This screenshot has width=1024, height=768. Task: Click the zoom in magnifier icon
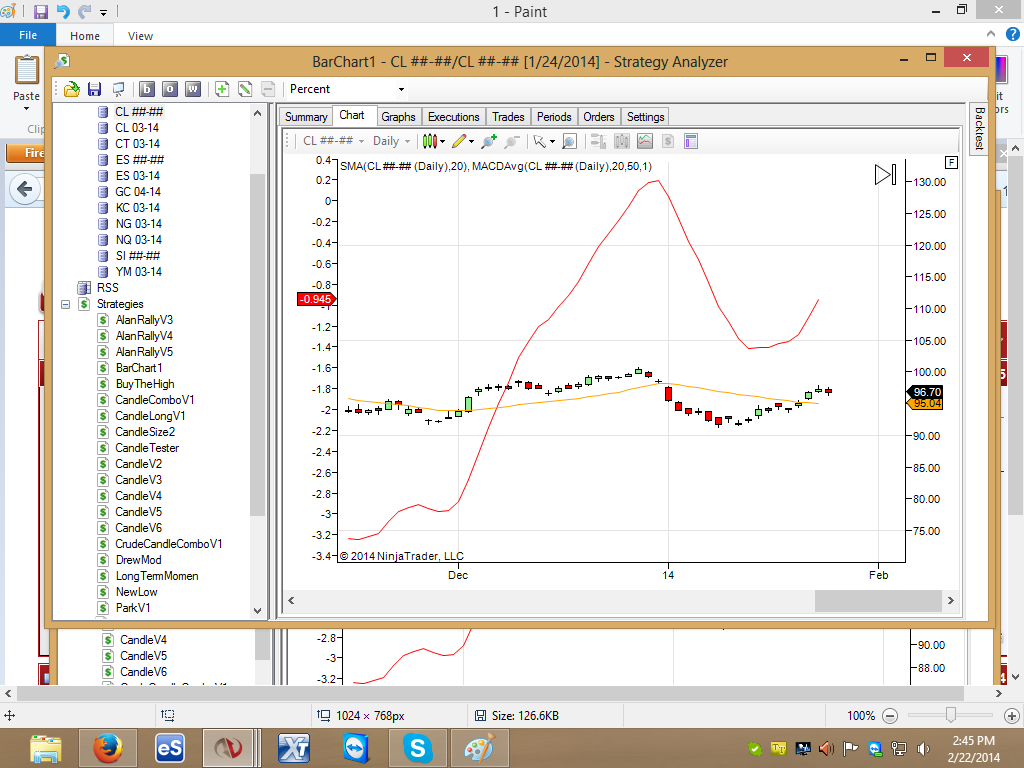[488, 141]
